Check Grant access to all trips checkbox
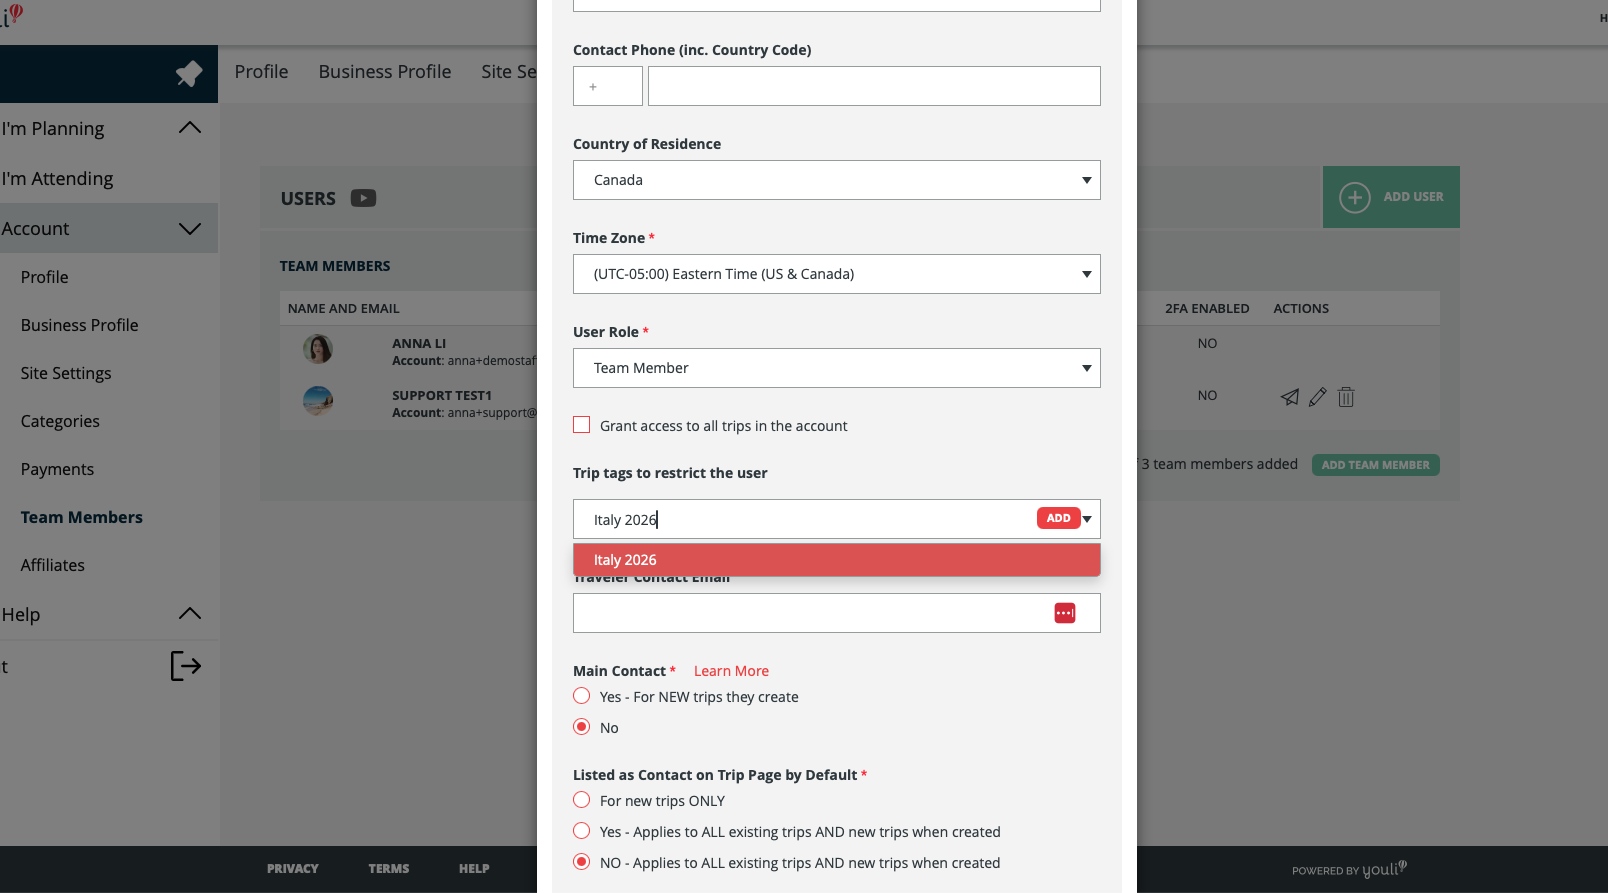 point(582,425)
